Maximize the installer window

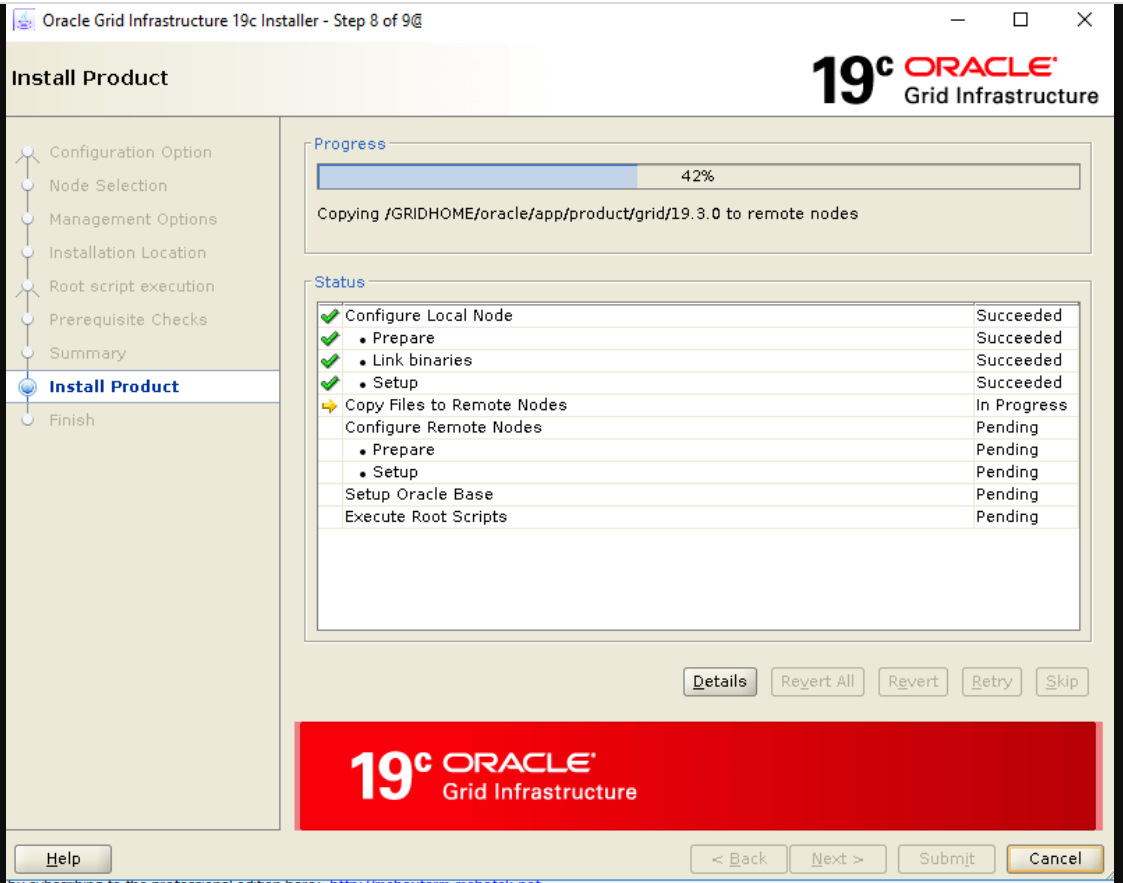pyautogui.click(x=1021, y=20)
